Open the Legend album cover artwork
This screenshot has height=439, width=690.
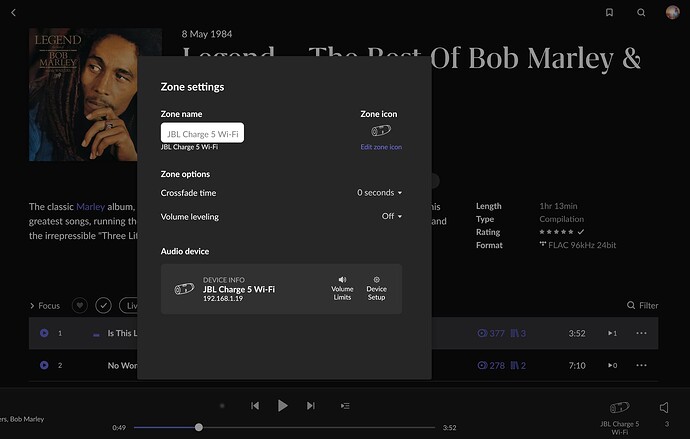(x=83, y=95)
